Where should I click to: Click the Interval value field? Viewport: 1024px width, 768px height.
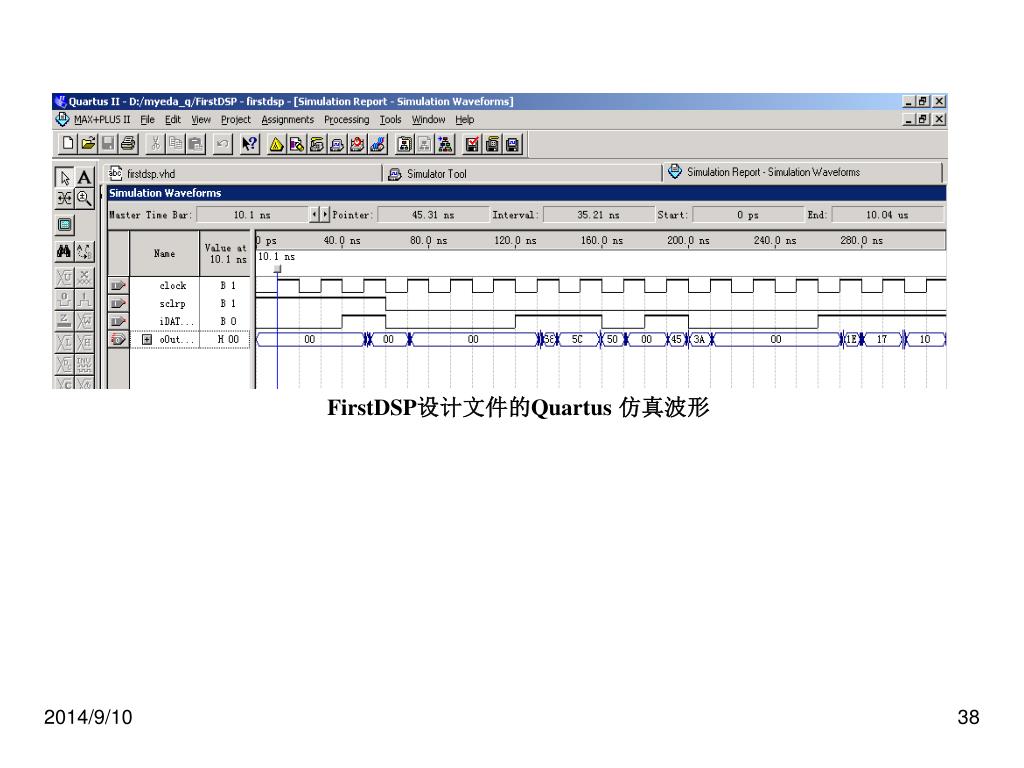point(598,215)
